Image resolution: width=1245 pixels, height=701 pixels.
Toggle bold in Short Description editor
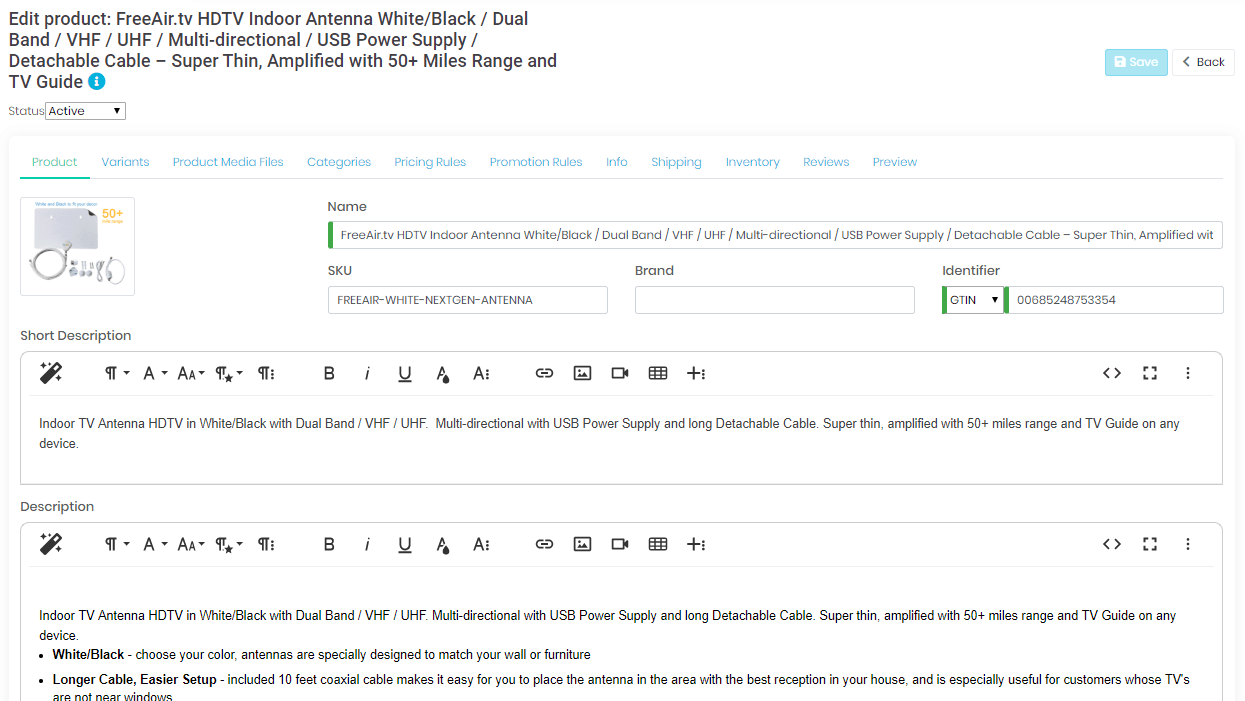pyautogui.click(x=329, y=373)
